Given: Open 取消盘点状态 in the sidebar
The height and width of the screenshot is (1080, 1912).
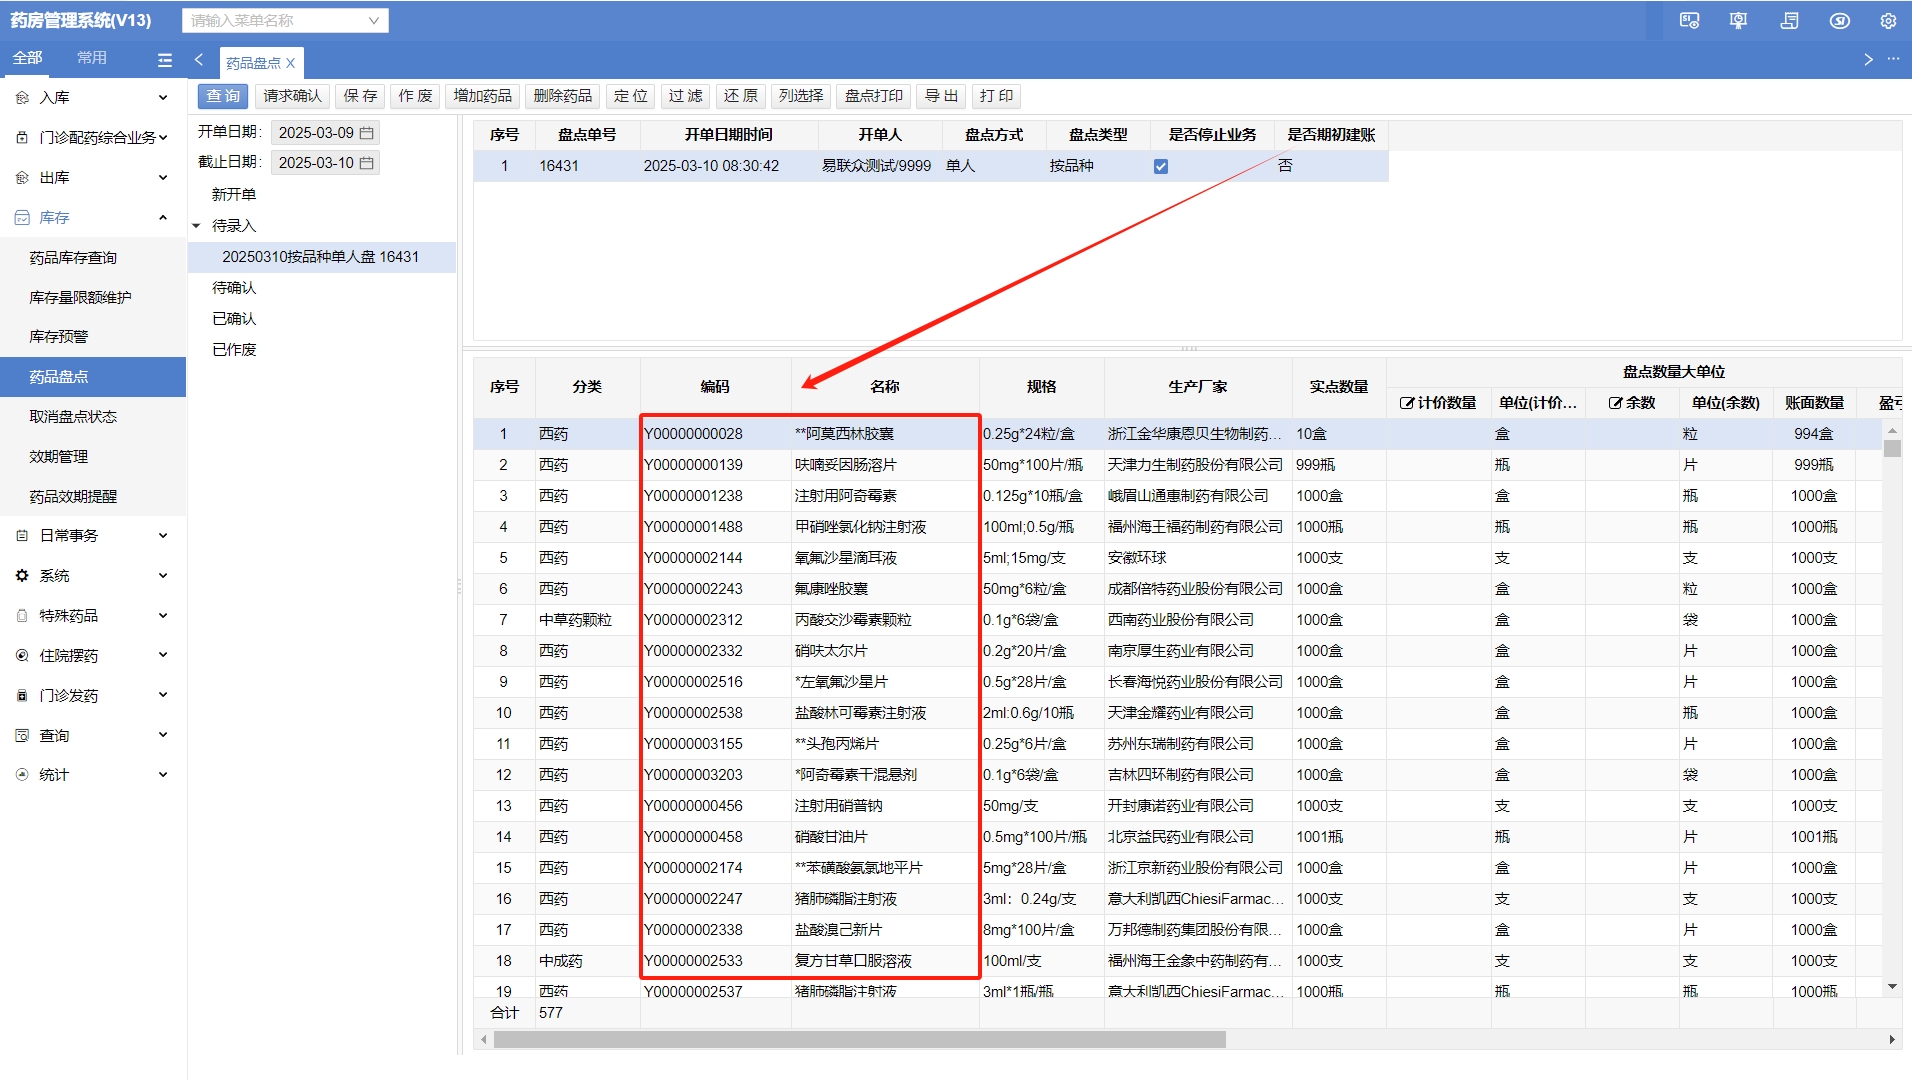Looking at the screenshot, I should pyautogui.click(x=73, y=417).
